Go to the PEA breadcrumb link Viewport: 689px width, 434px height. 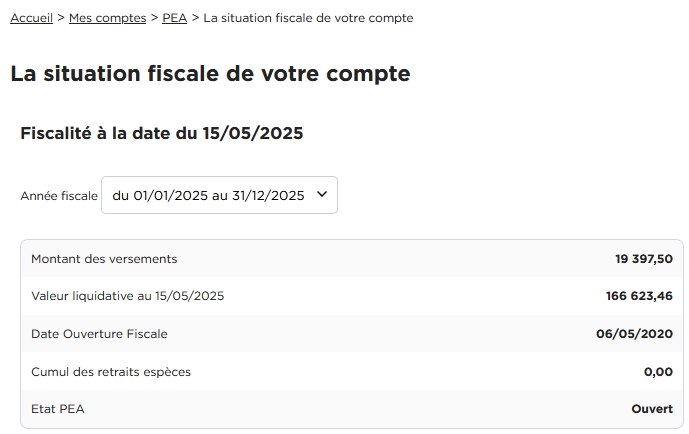pos(174,18)
